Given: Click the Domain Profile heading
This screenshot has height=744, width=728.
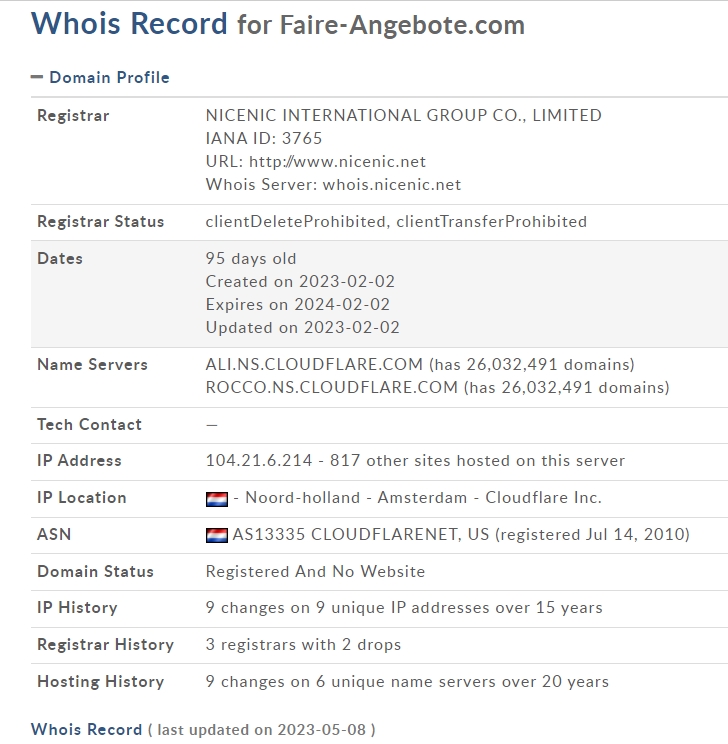Looking at the screenshot, I should (x=109, y=77).
